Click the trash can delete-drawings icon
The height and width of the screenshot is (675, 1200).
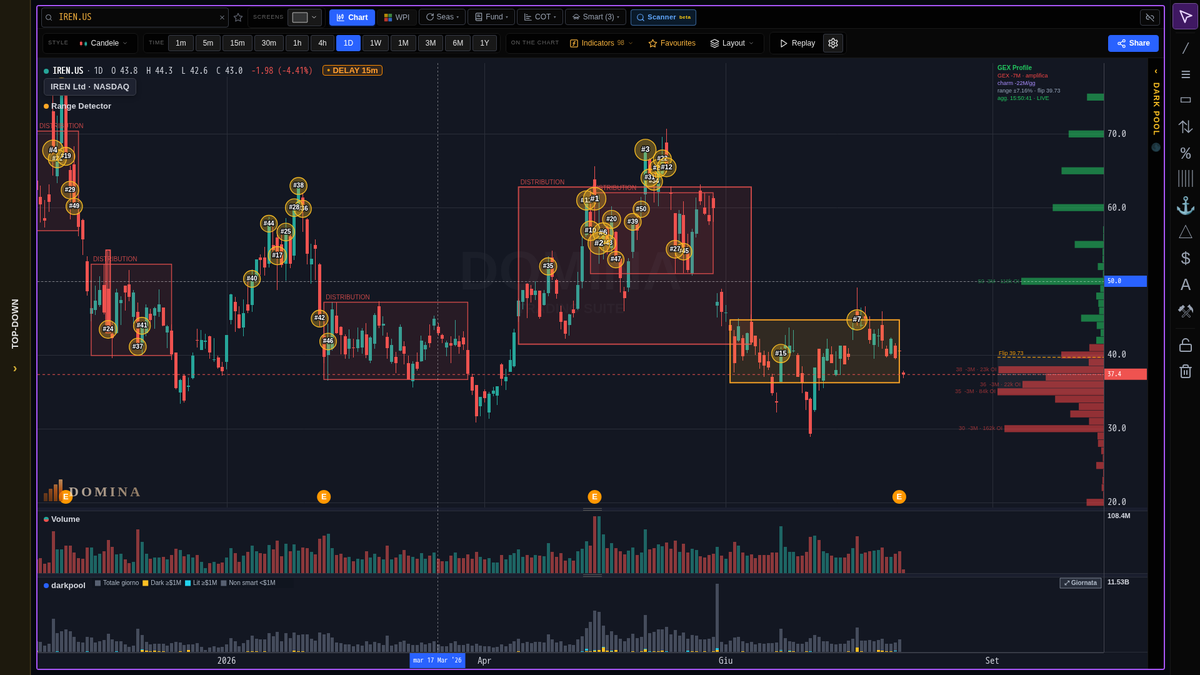coord(1185,371)
